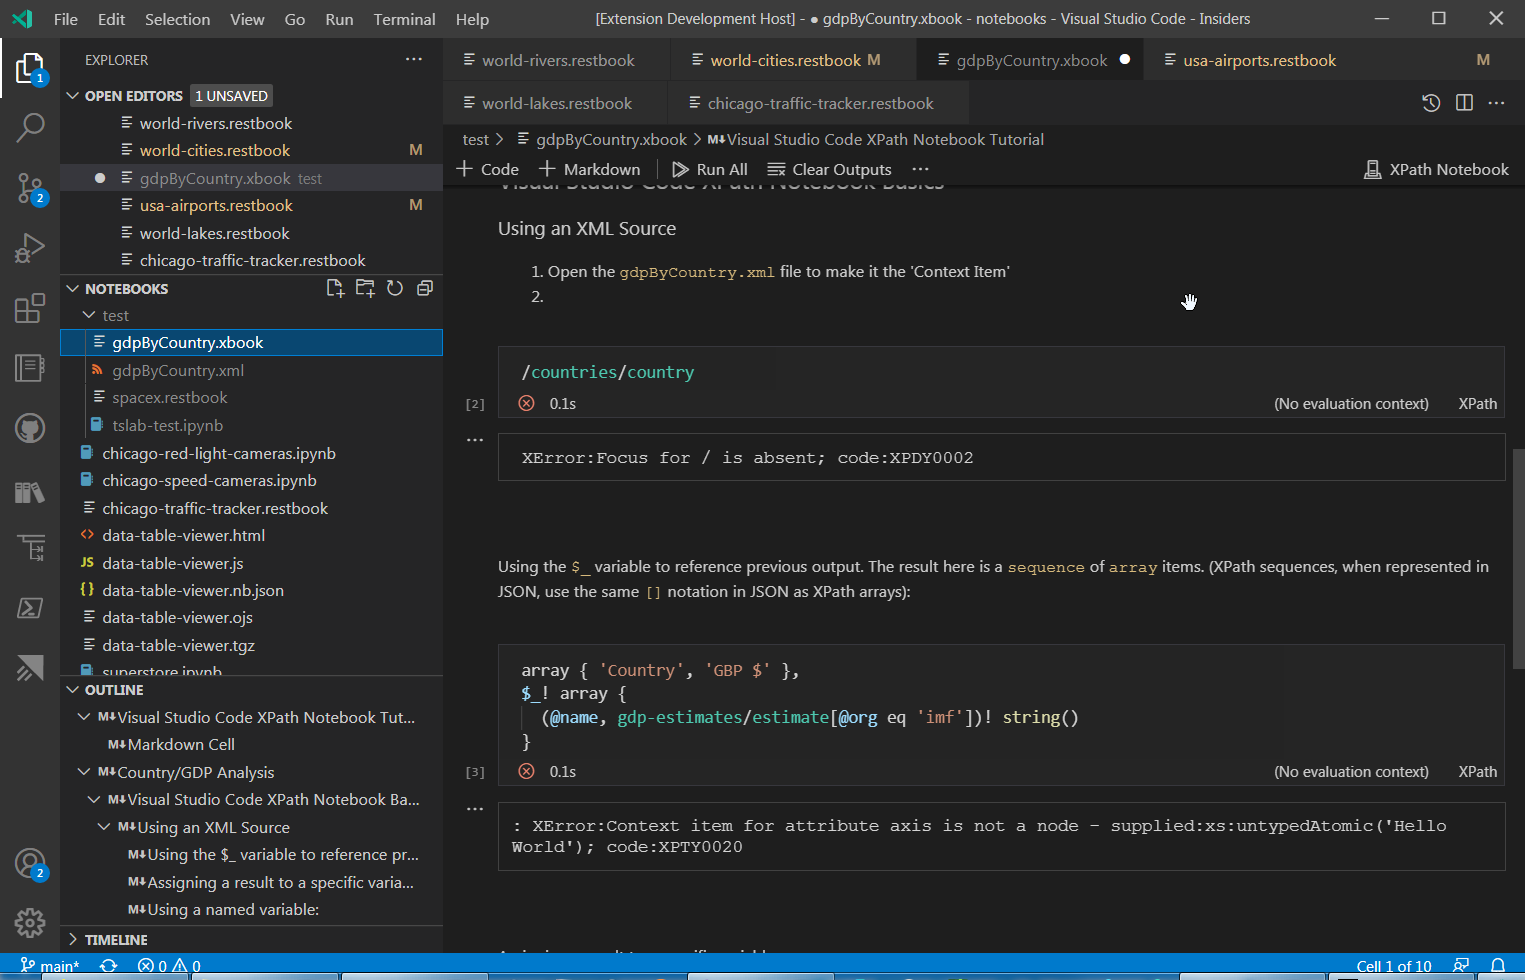This screenshot has width=1525, height=980.
Task: Collapse all folders in Notebooks panel
Action: tap(424, 288)
